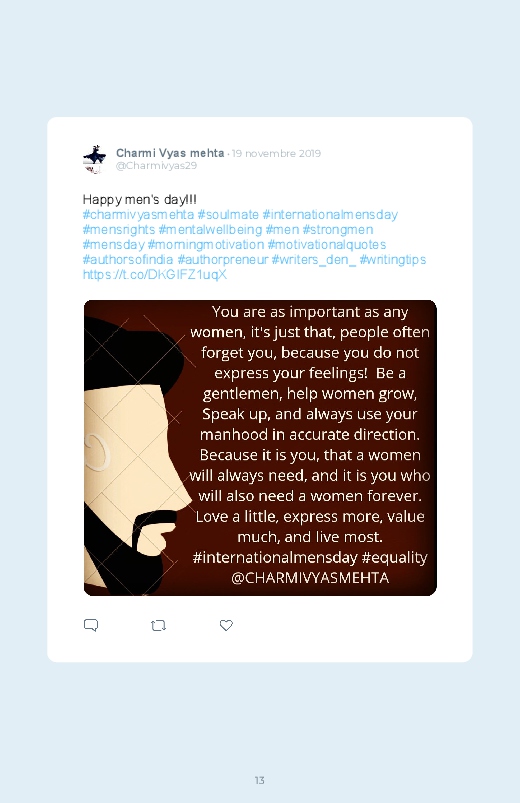Open the #authorpreneur hashtag

point(223,259)
